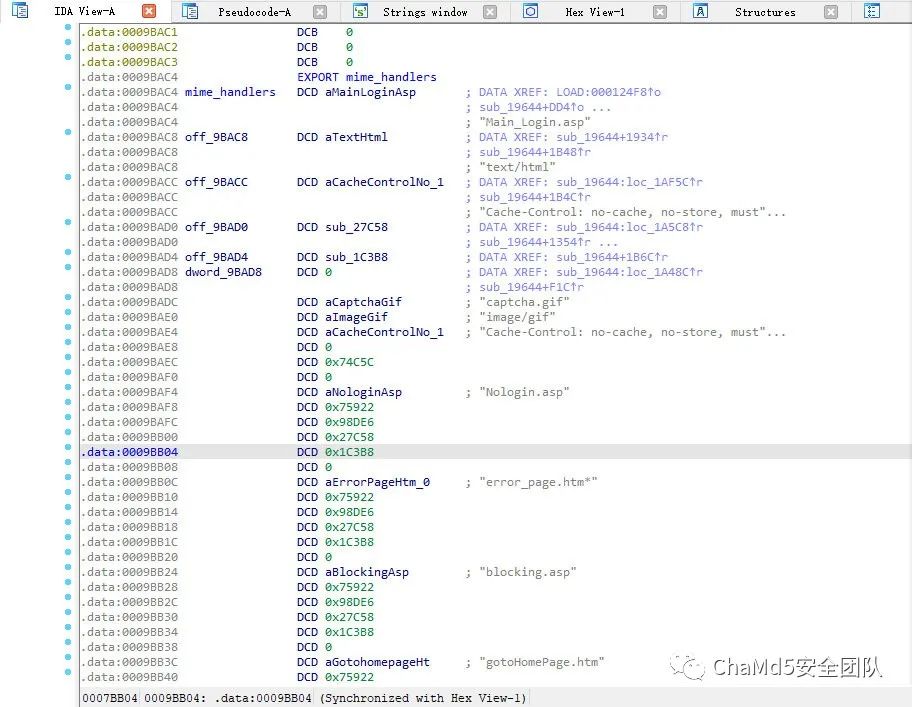Click the aMainLoginAsp operand

pos(370,92)
